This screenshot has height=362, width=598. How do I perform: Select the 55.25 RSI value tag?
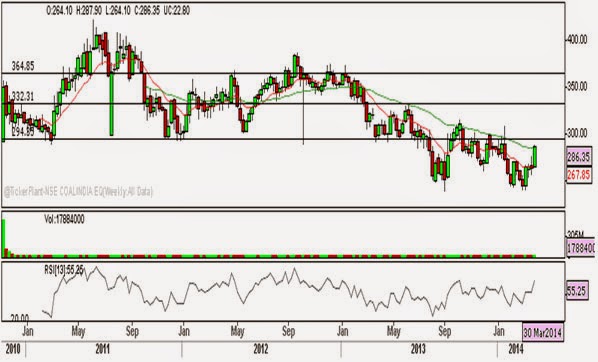click(x=577, y=291)
